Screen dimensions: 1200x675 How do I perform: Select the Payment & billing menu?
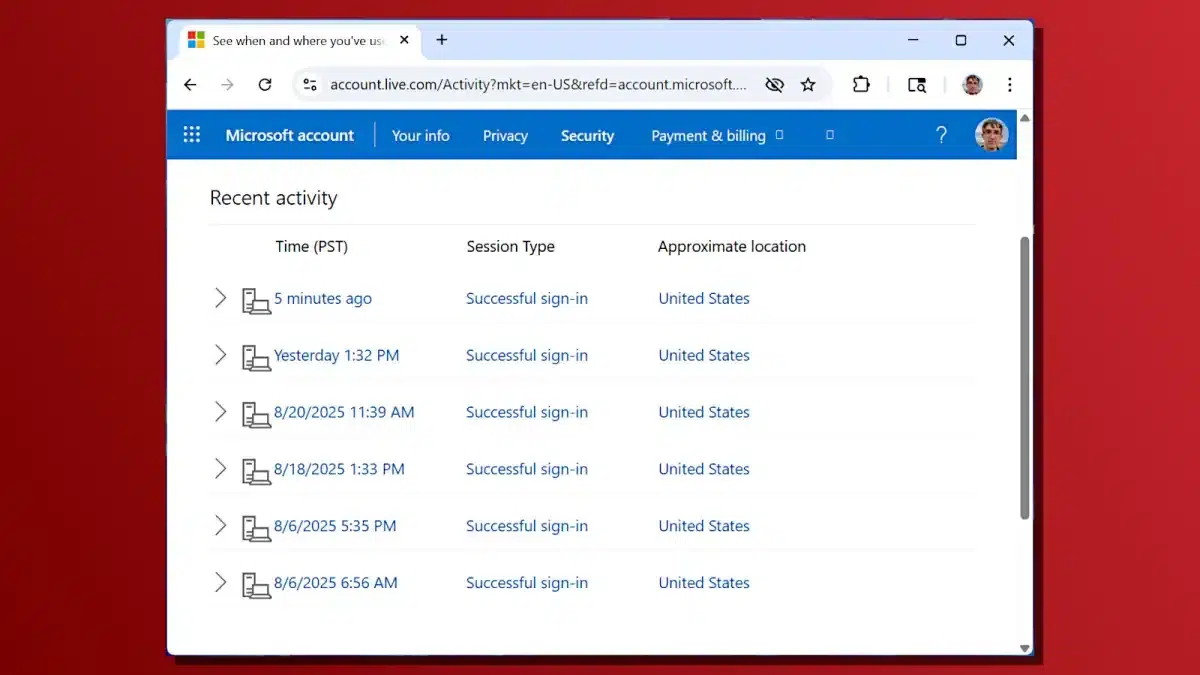coord(707,135)
